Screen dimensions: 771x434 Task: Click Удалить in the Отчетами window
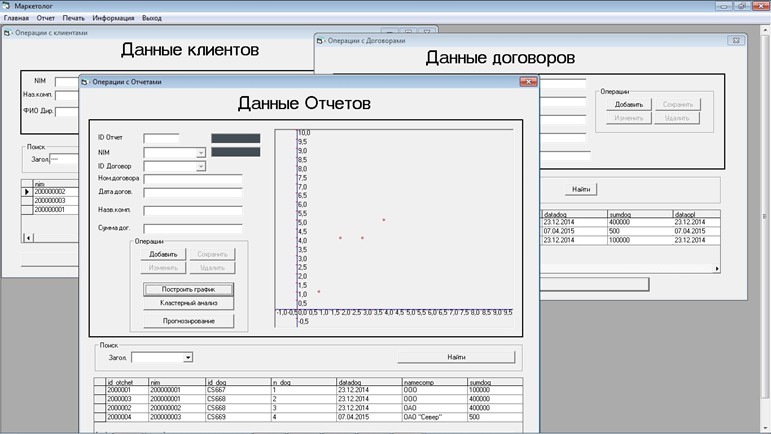coord(212,268)
